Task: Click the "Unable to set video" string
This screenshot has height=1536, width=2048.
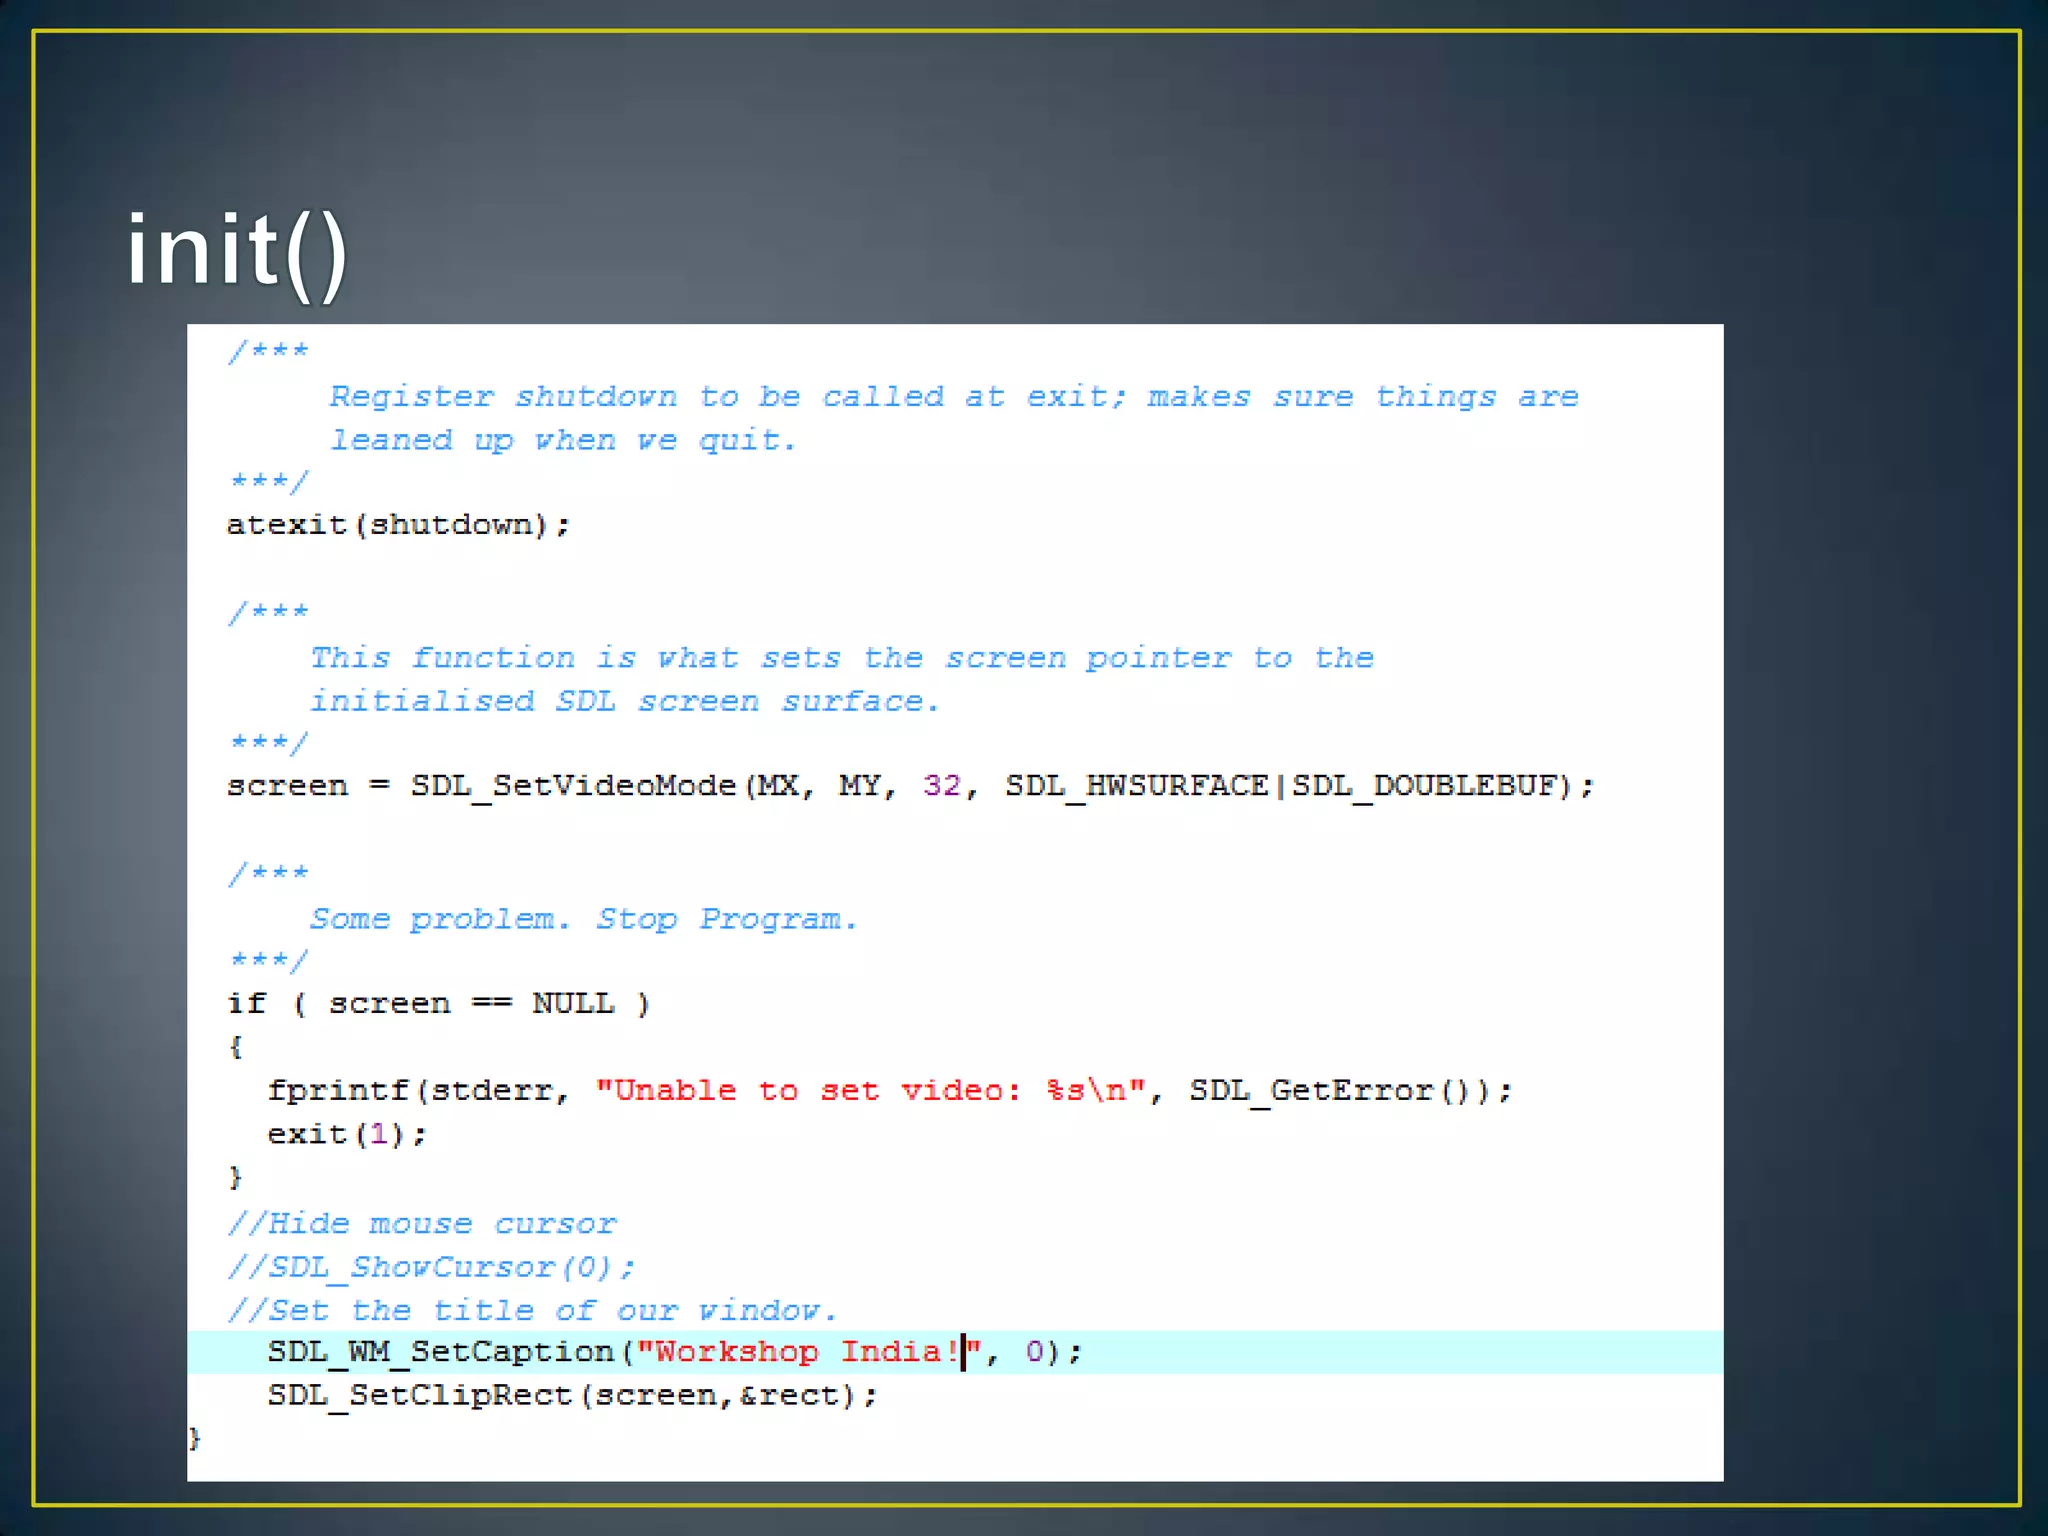Action: click(x=870, y=1090)
